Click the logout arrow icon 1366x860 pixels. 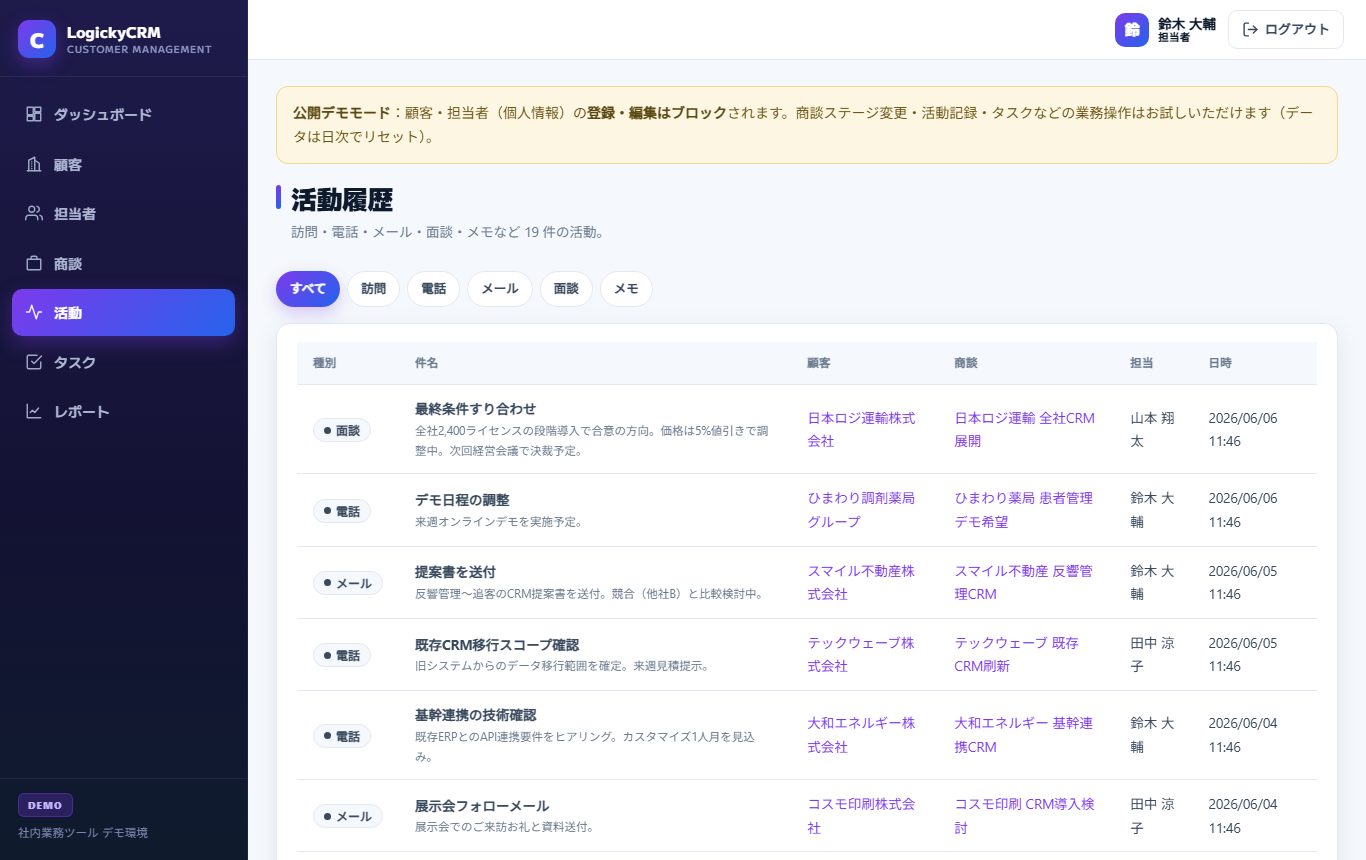click(x=1250, y=30)
